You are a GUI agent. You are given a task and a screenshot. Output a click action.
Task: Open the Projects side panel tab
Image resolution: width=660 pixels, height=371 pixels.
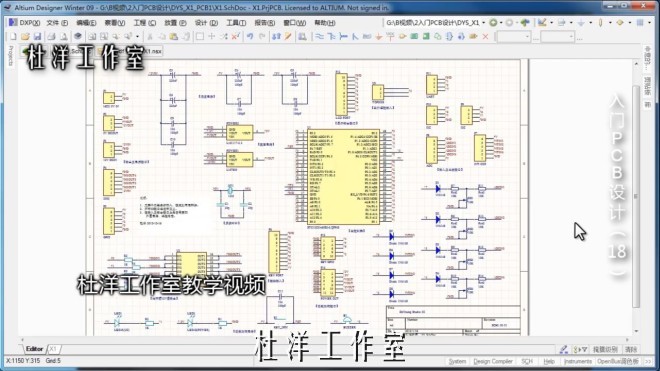(x=11, y=56)
